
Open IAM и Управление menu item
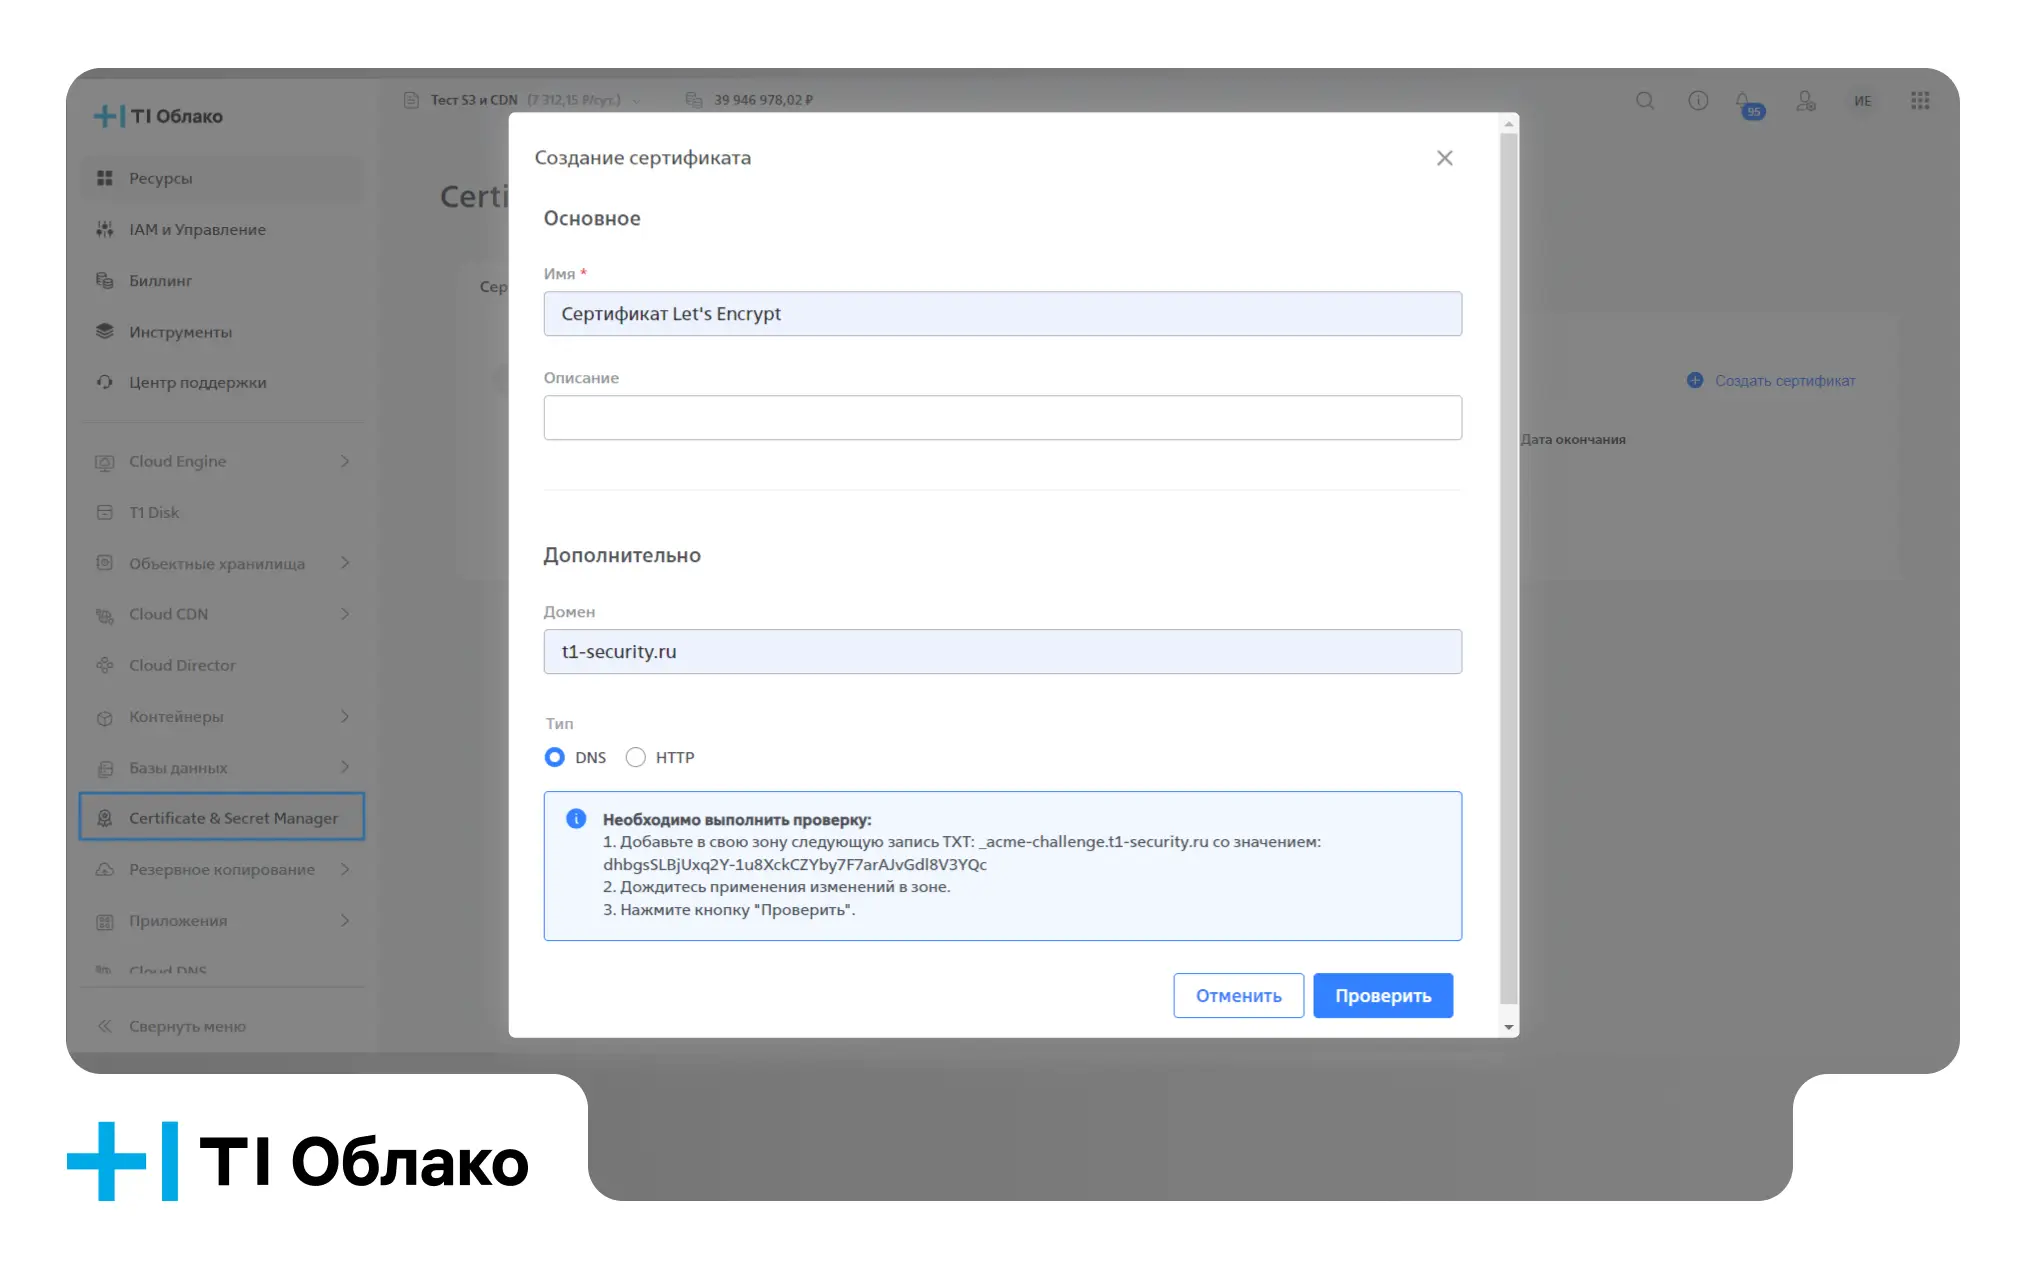(x=222, y=229)
